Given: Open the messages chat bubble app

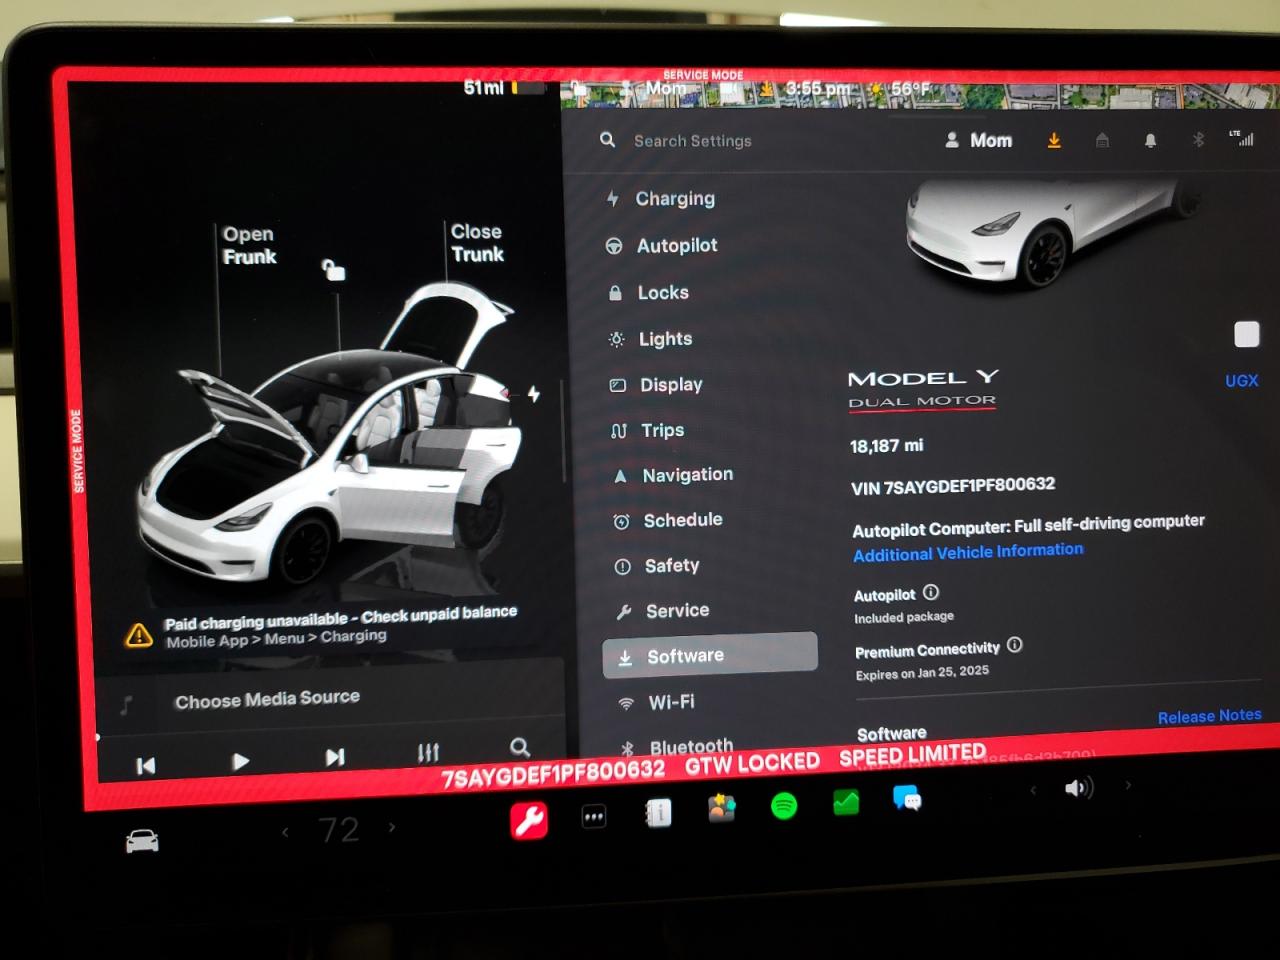Looking at the screenshot, I should pos(907,798).
